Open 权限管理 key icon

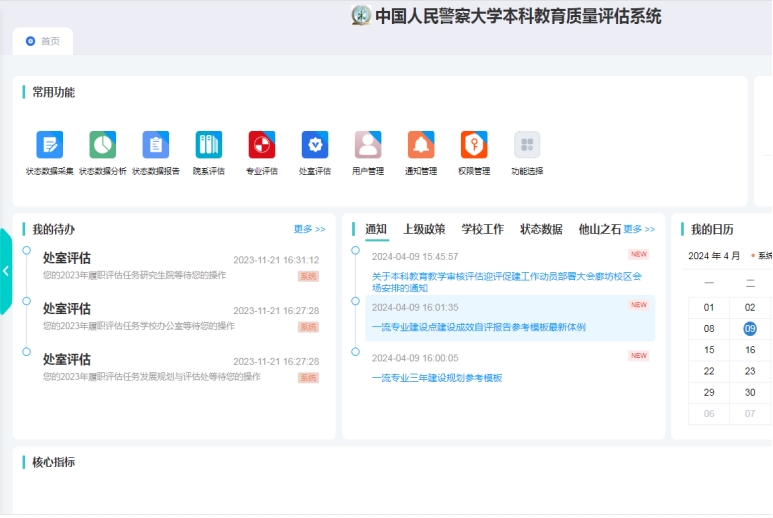[474, 145]
